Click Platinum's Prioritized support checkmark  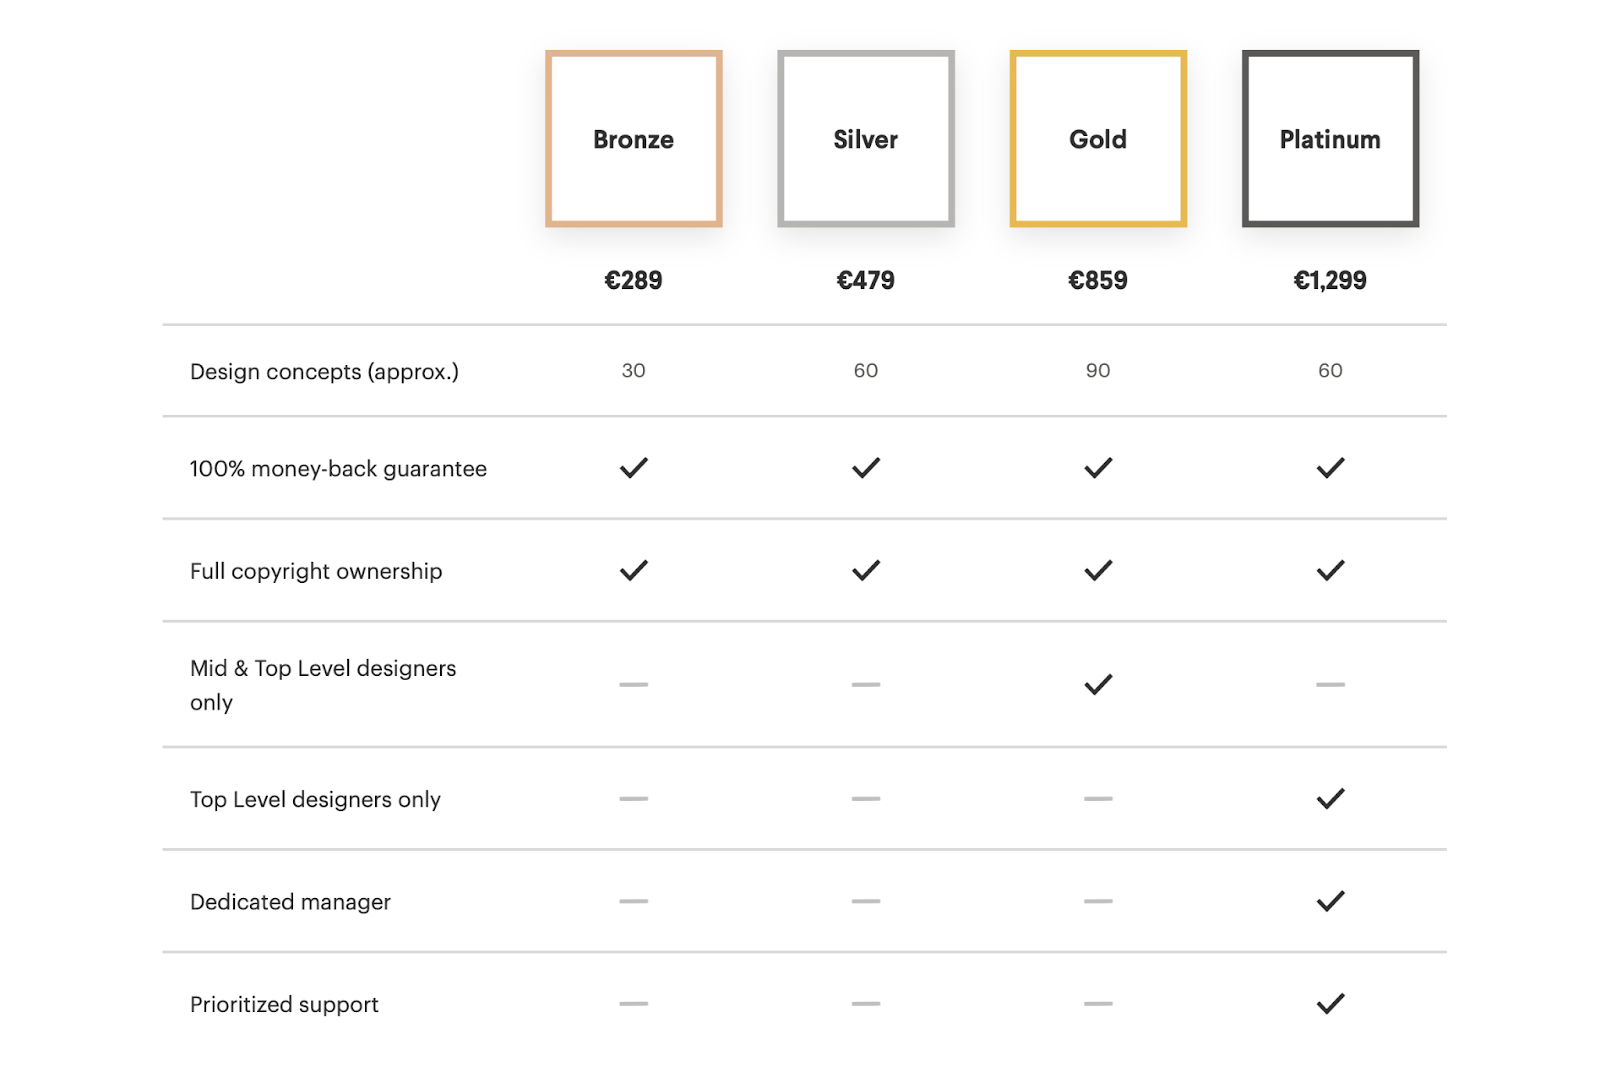tap(1330, 1003)
